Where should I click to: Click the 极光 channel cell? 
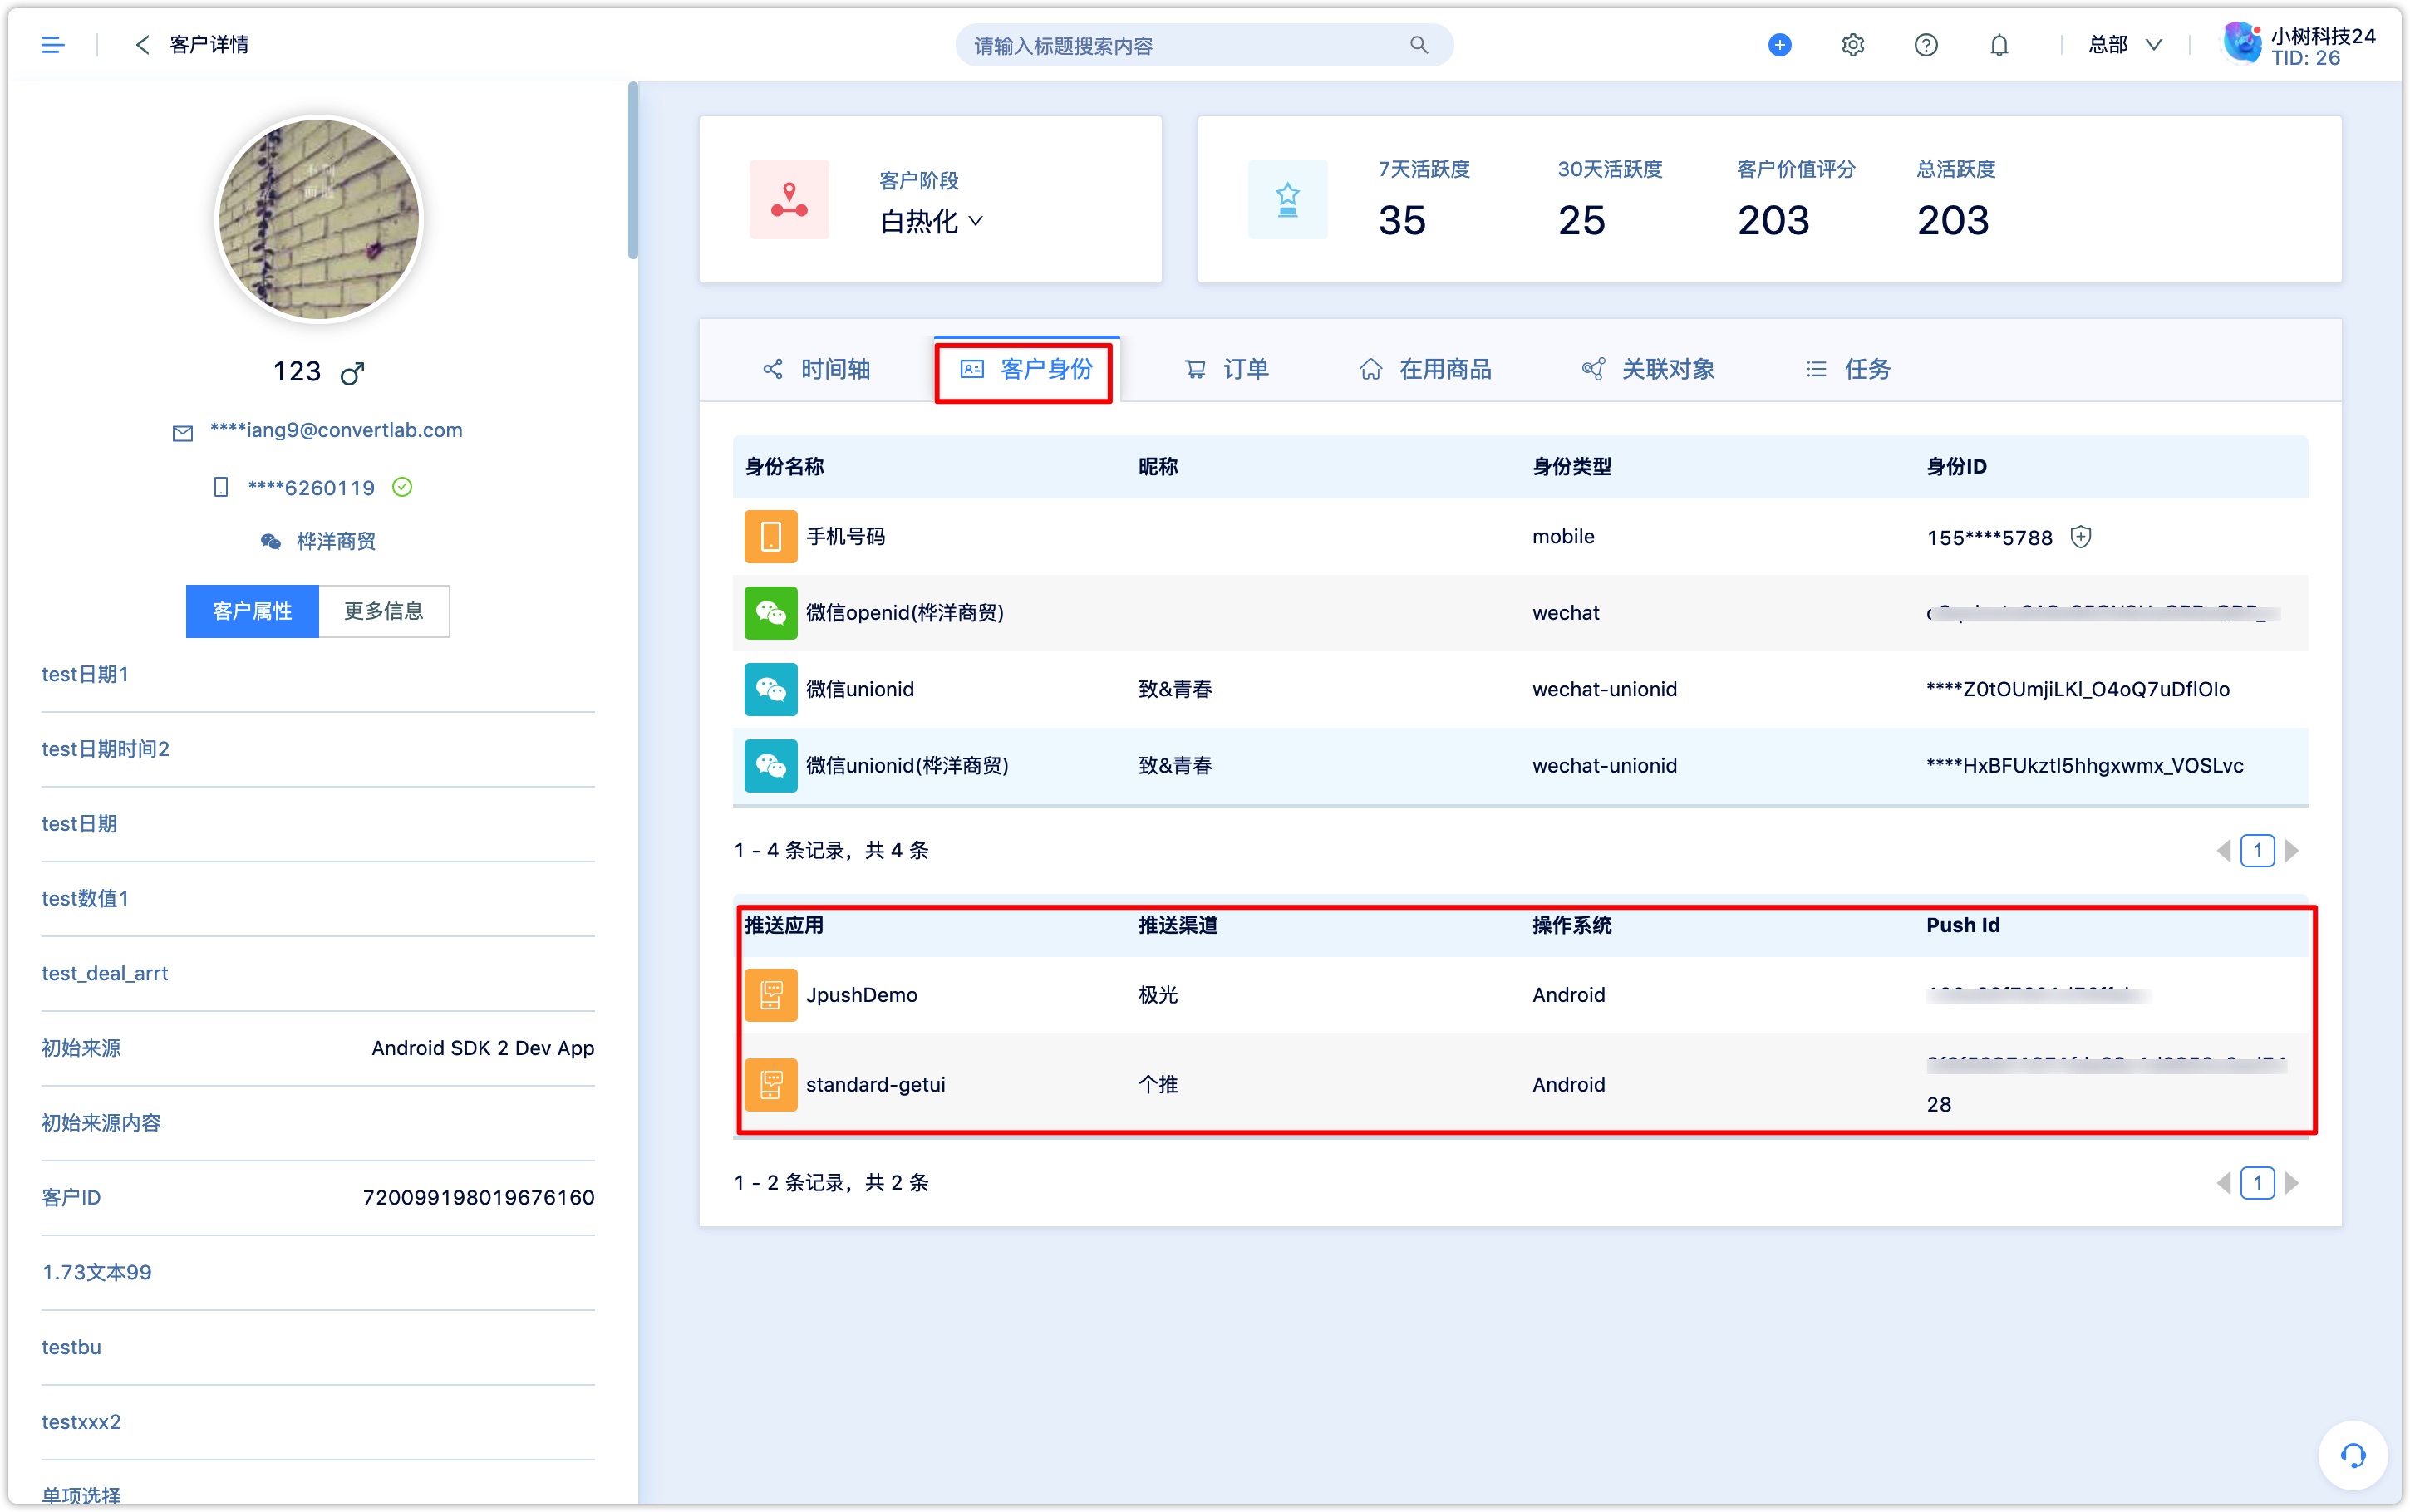pyautogui.click(x=1158, y=995)
